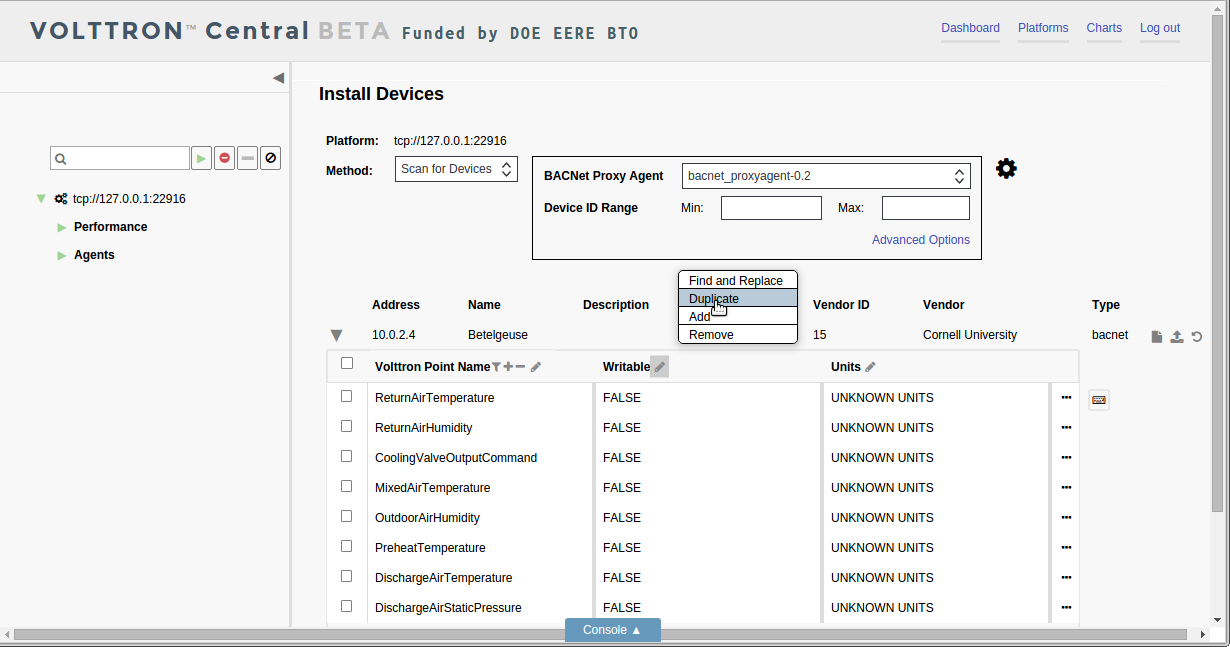Open ellipsis menu for ReturnAirTemperature row
The height and width of the screenshot is (647, 1230).
[1066, 398]
